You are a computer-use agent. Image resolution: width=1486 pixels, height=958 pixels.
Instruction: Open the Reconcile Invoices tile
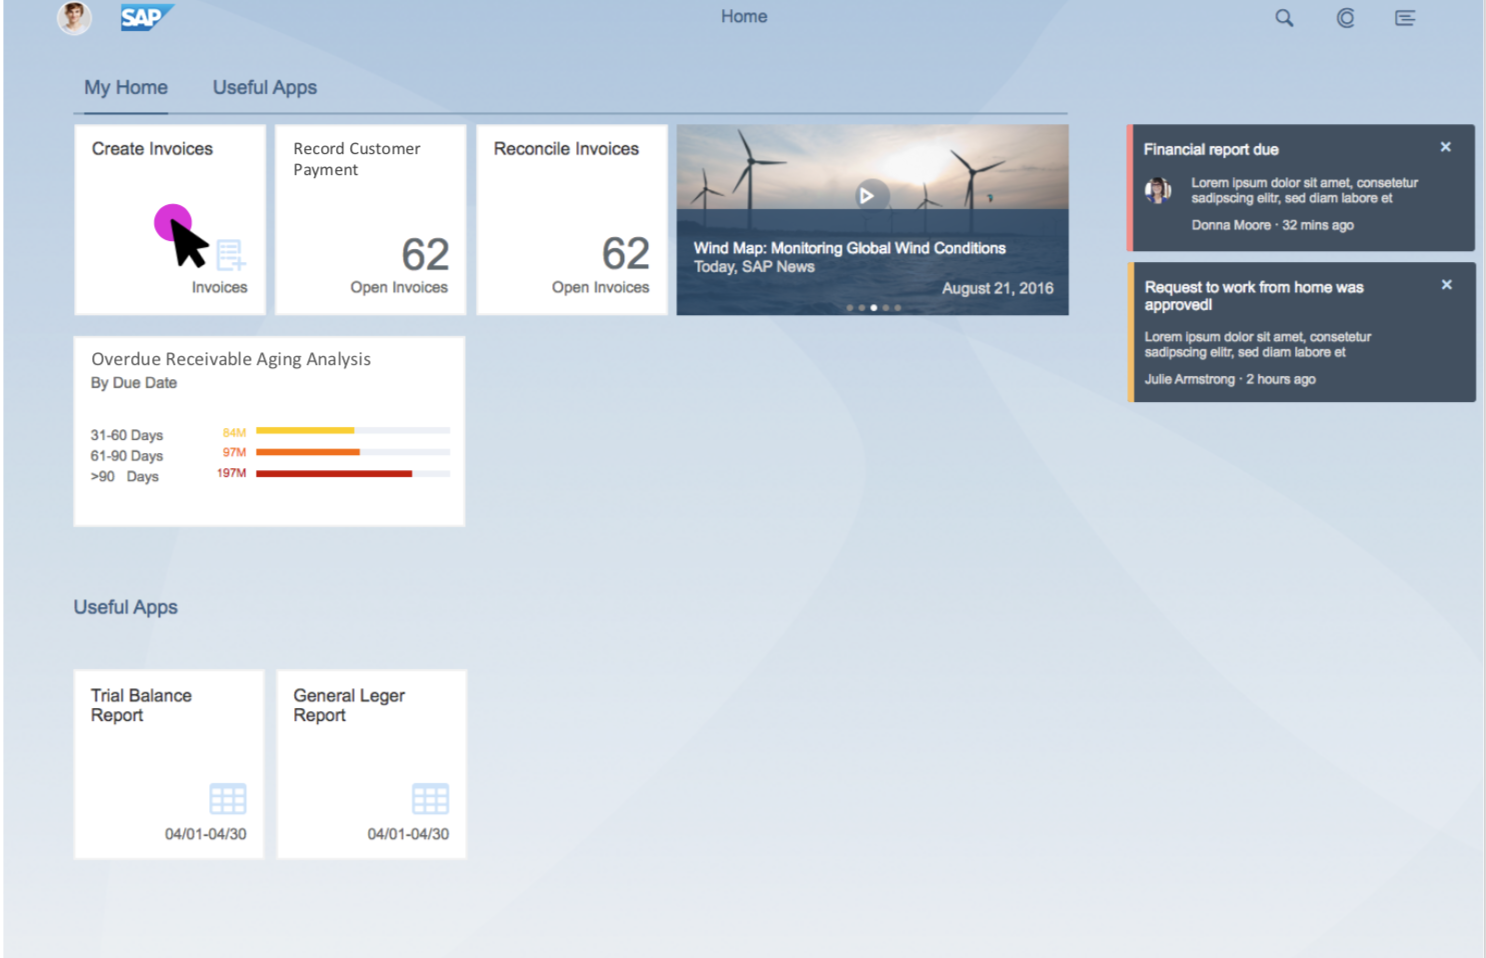point(572,219)
